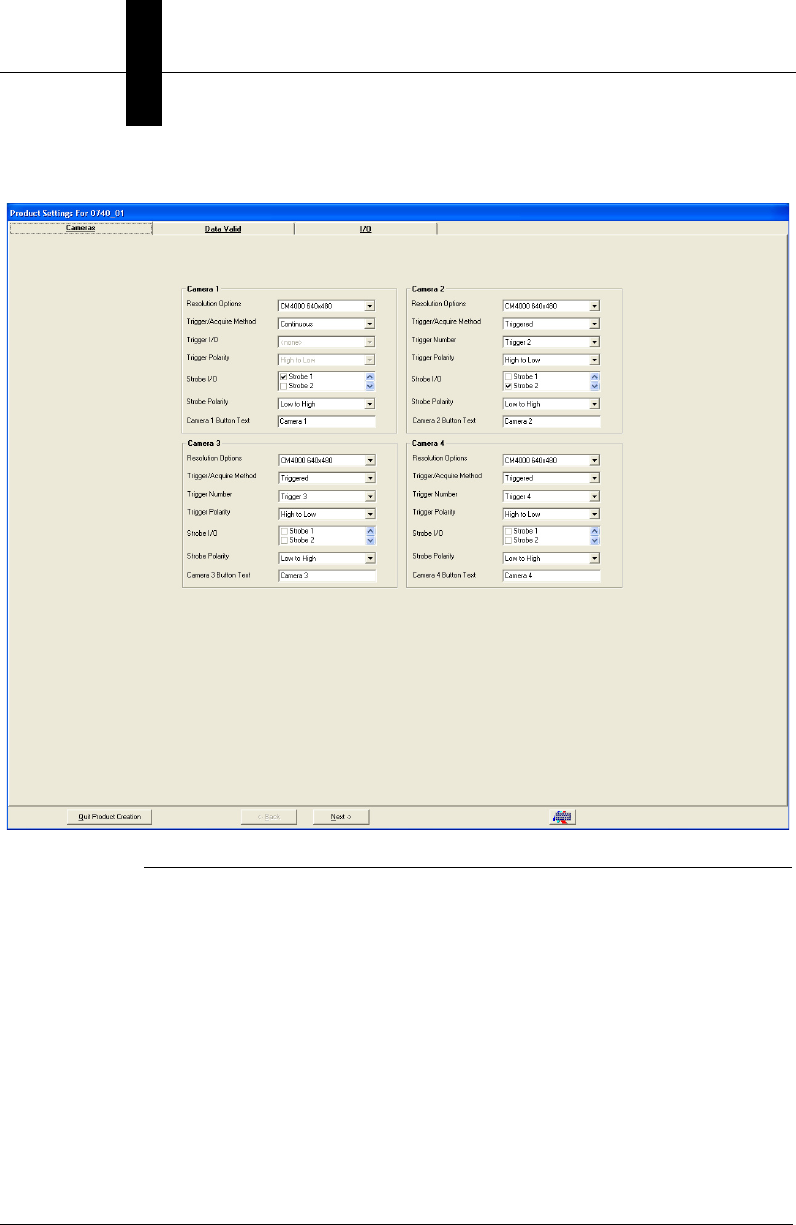
Task: Open Camera 3 Trigger Number dropdown
Action: pyautogui.click(x=370, y=496)
